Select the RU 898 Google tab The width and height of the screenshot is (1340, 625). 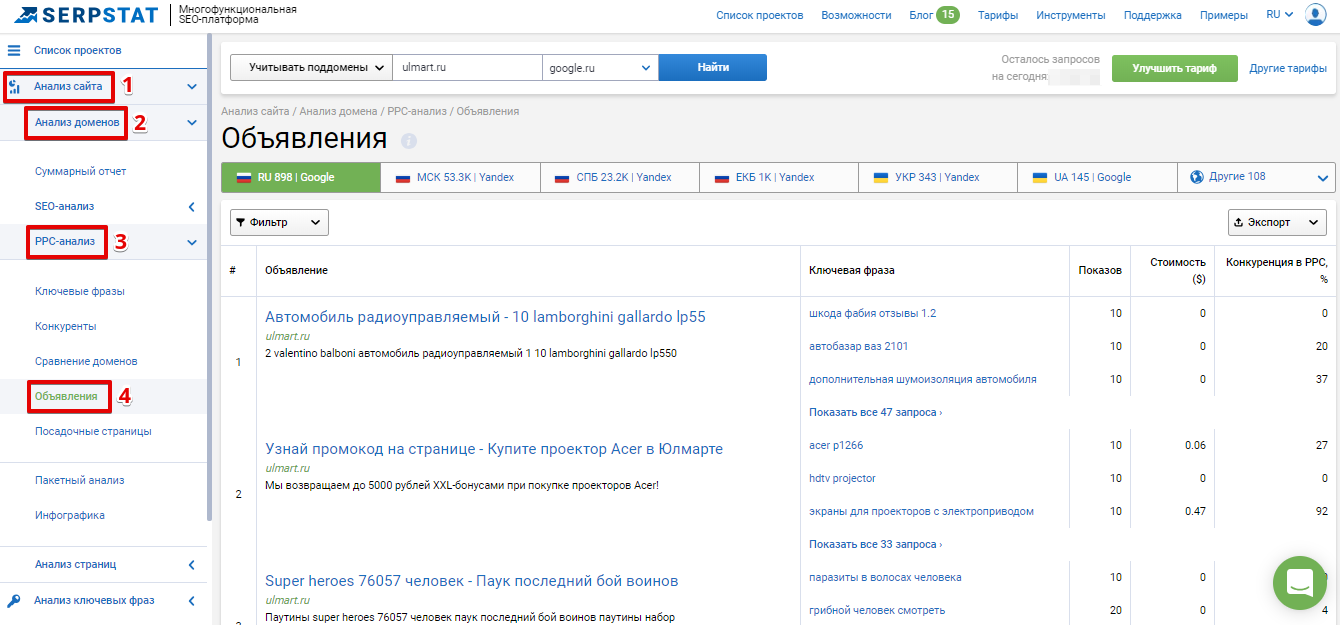(x=301, y=177)
